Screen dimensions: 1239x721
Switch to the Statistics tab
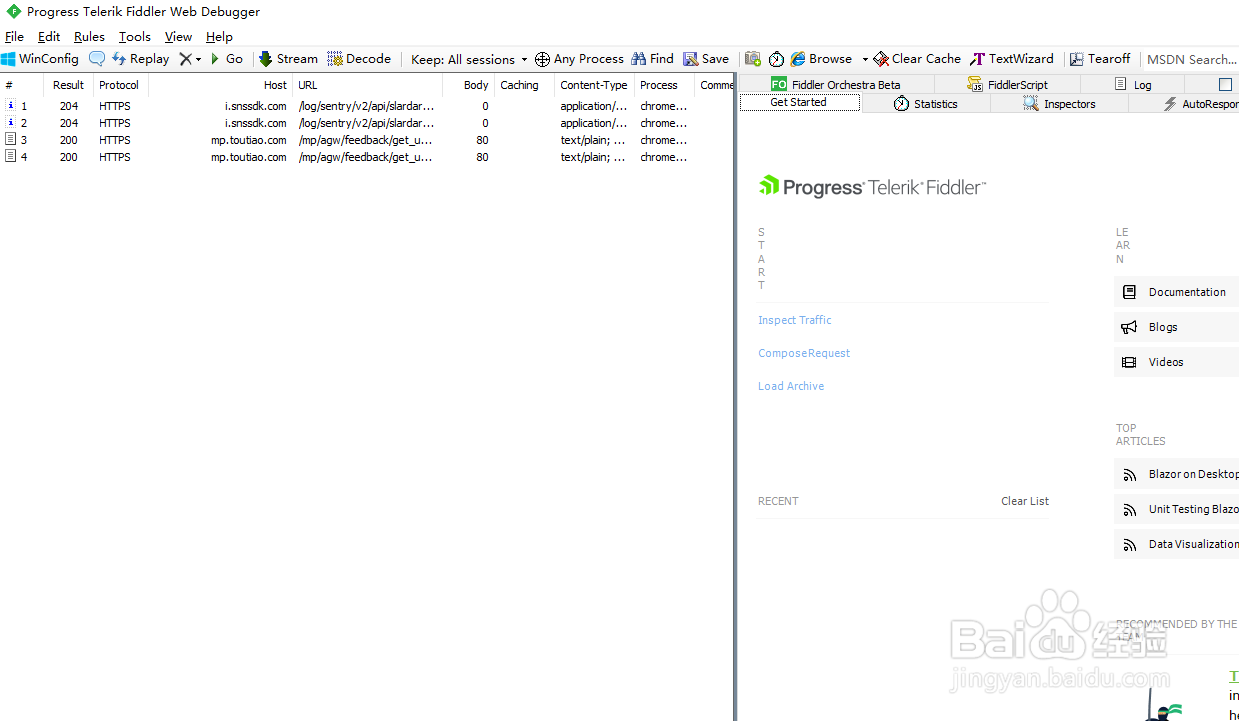tap(925, 104)
